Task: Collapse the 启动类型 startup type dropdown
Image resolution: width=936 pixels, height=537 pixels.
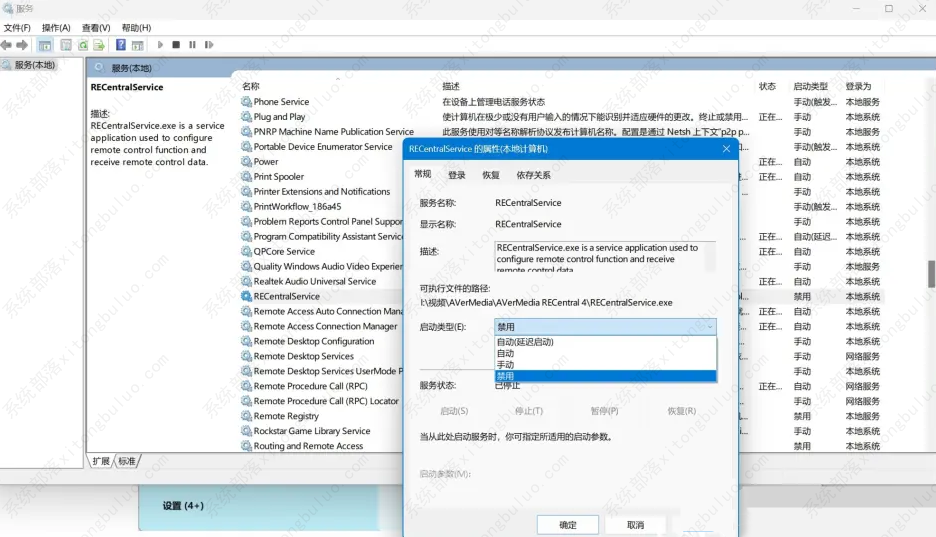Action: [x=710, y=326]
